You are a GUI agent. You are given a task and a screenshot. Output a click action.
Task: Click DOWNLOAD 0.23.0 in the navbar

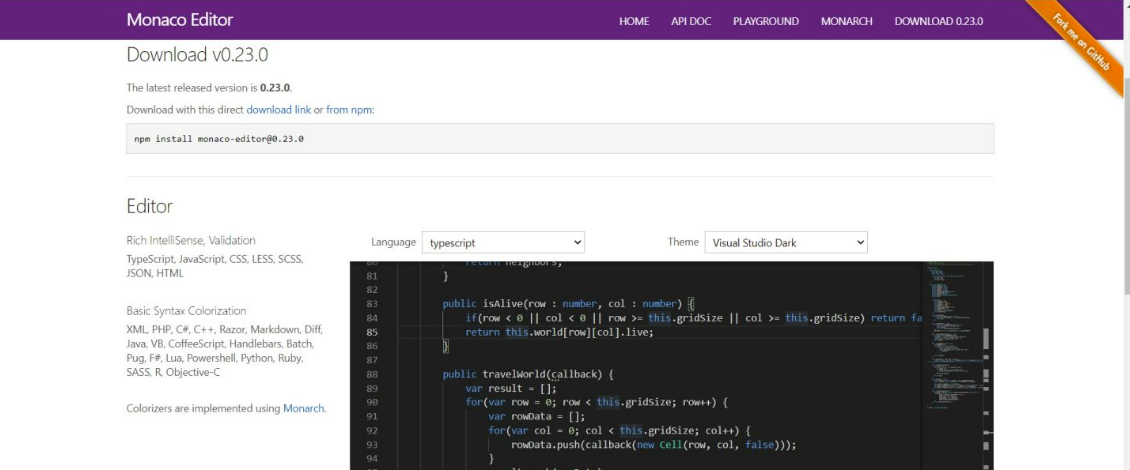click(938, 21)
